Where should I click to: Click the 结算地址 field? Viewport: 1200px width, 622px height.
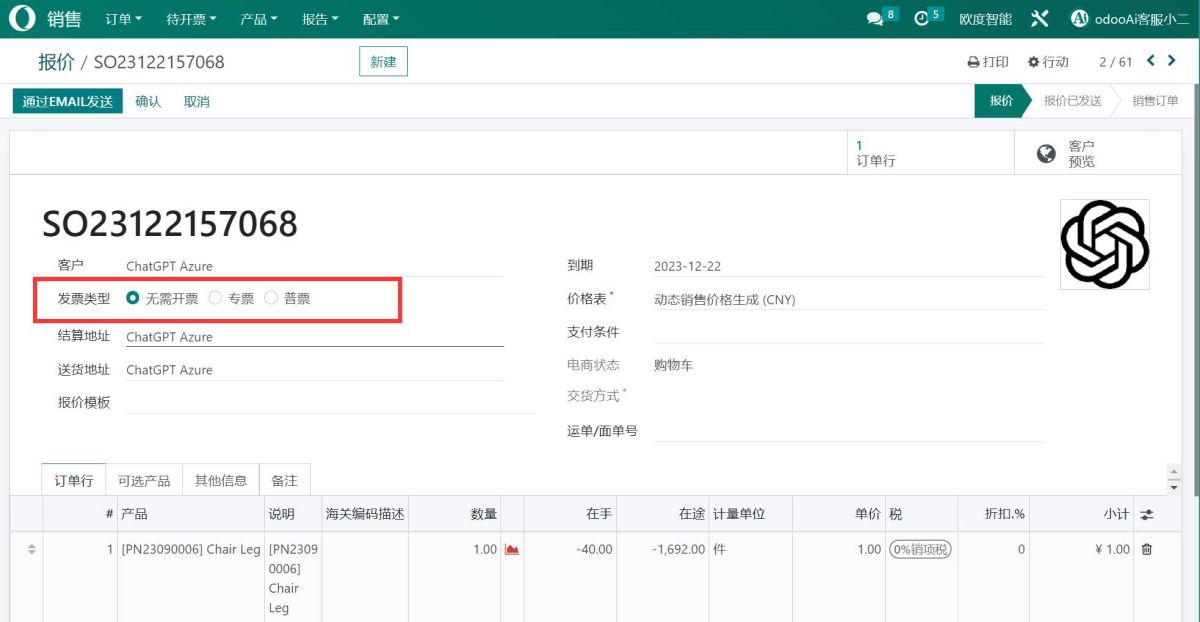coord(315,337)
